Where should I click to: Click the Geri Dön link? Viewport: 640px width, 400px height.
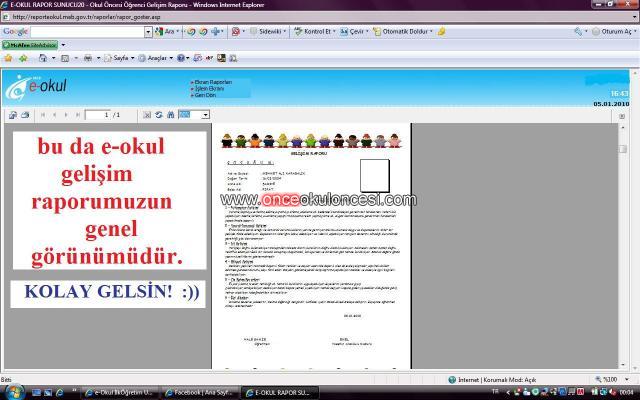click(207, 96)
